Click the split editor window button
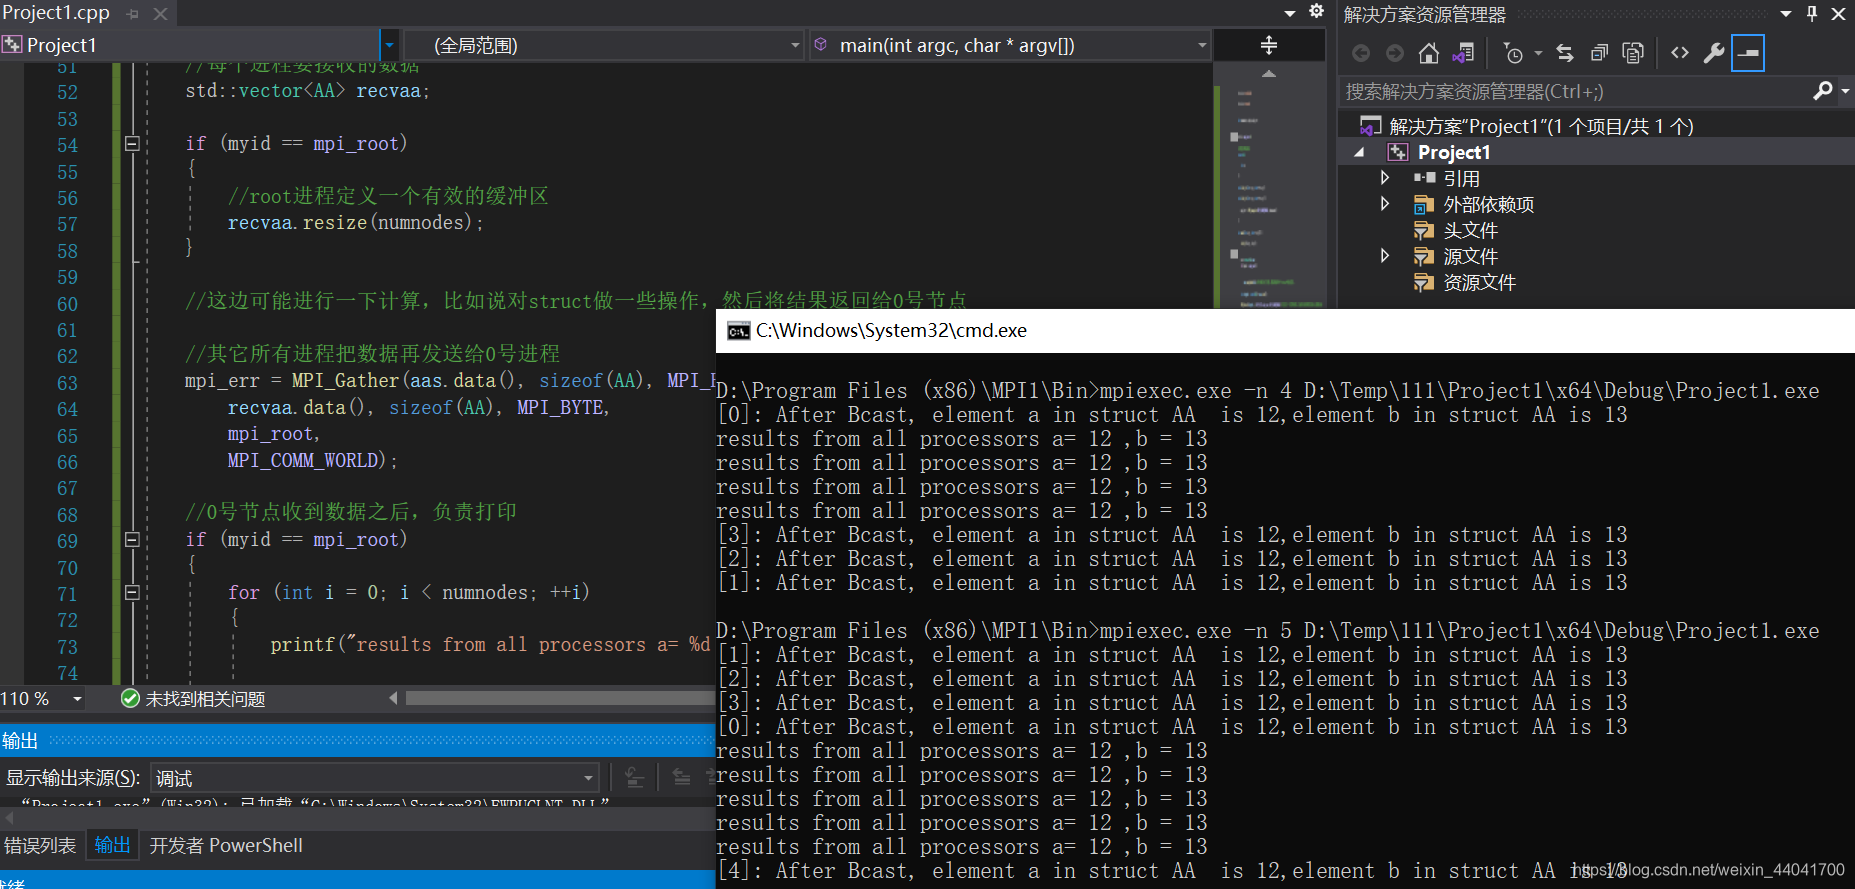Viewport: 1855px width, 889px height. 1269,45
